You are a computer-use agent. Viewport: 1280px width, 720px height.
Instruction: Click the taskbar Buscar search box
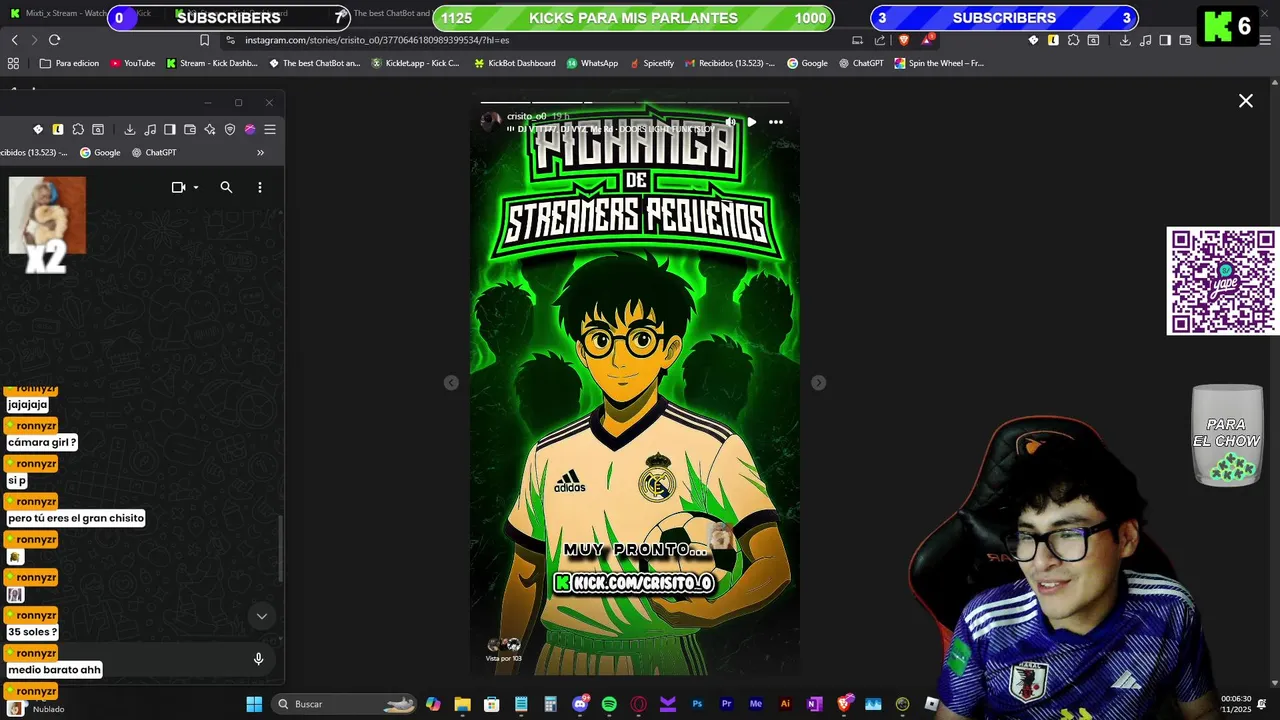pyautogui.click(x=345, y=704)
